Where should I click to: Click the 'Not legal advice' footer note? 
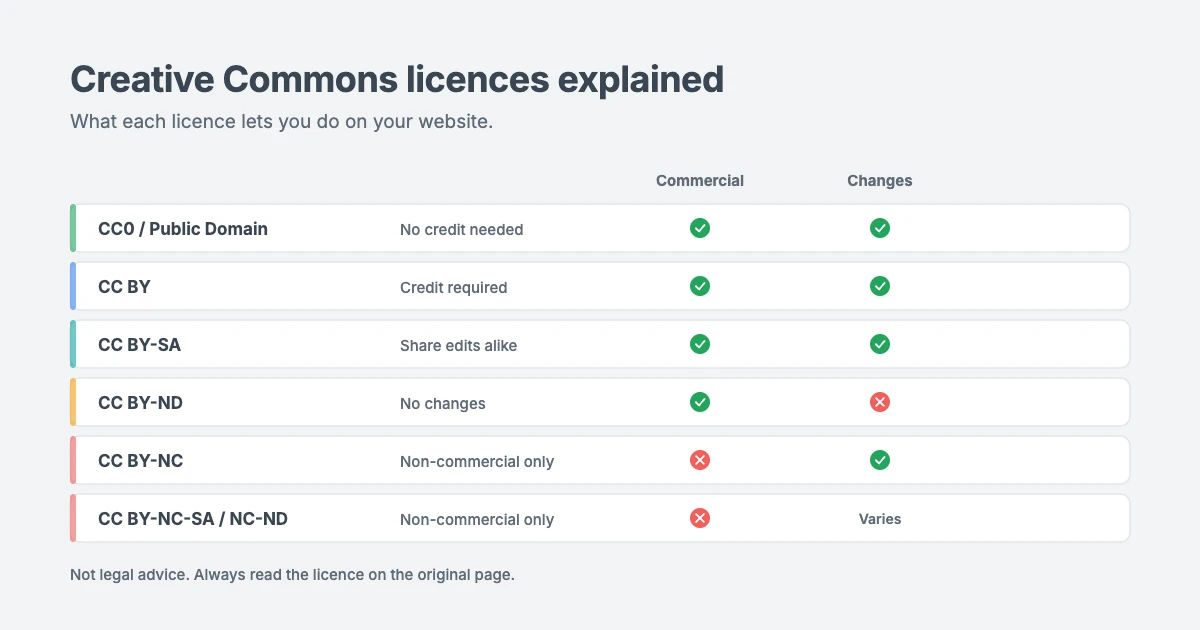point(292,576)
